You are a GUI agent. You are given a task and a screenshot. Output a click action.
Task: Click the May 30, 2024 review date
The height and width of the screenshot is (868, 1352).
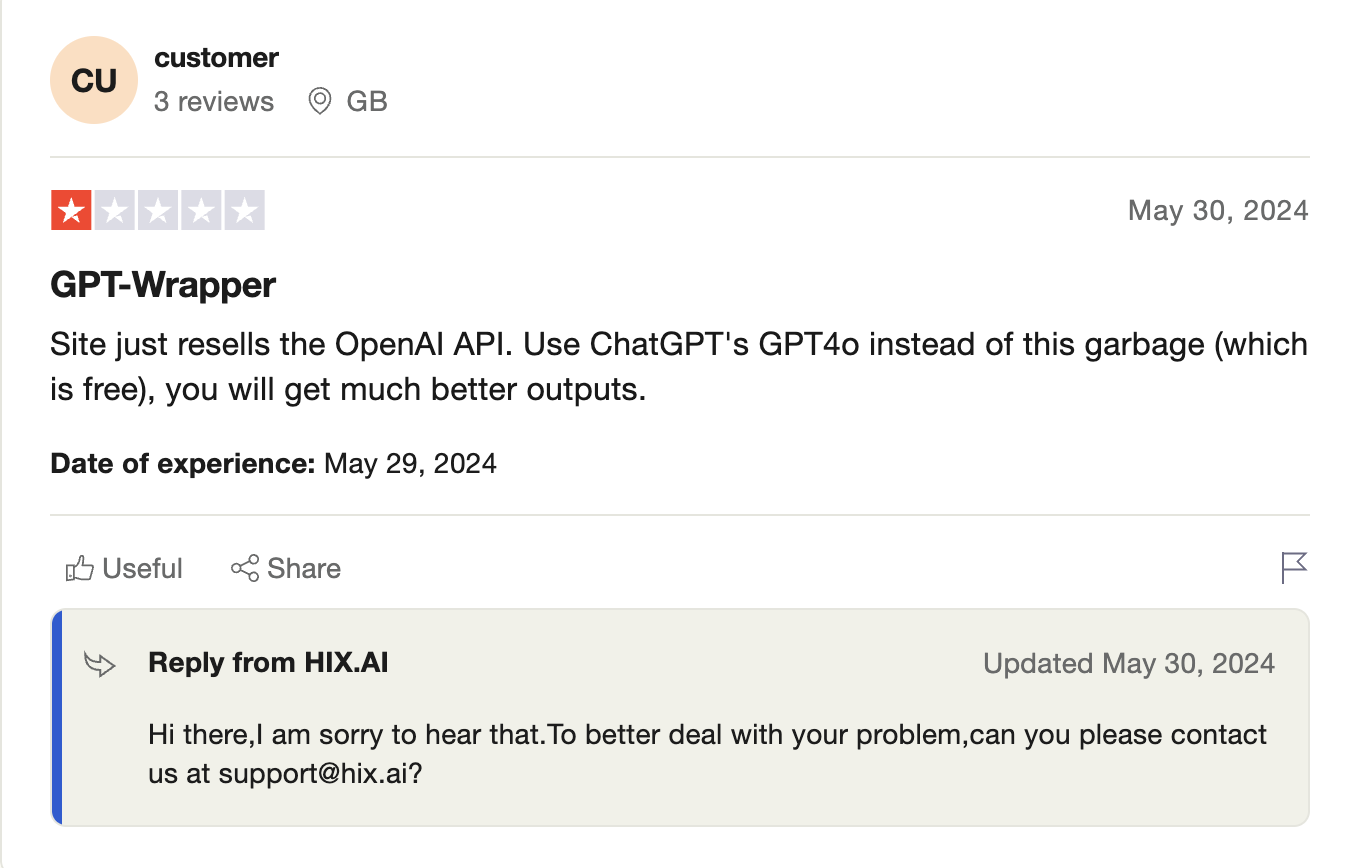[x=1217, y=210]
